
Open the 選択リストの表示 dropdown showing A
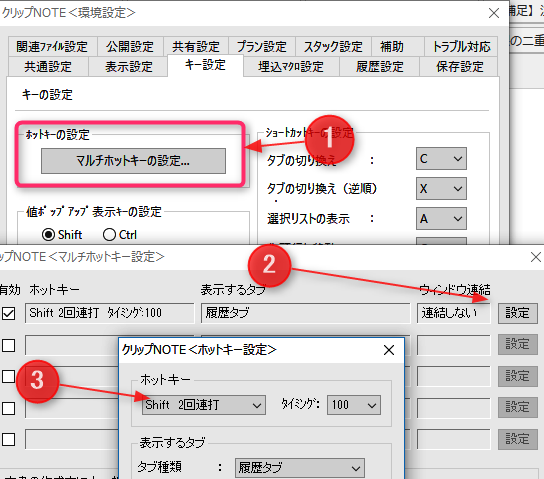tap(441, 219)
